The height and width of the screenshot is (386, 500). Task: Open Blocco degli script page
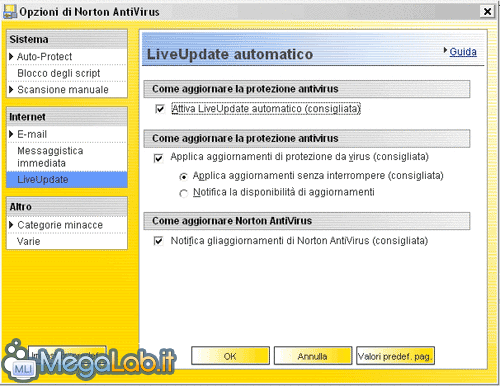click(59, 73)
